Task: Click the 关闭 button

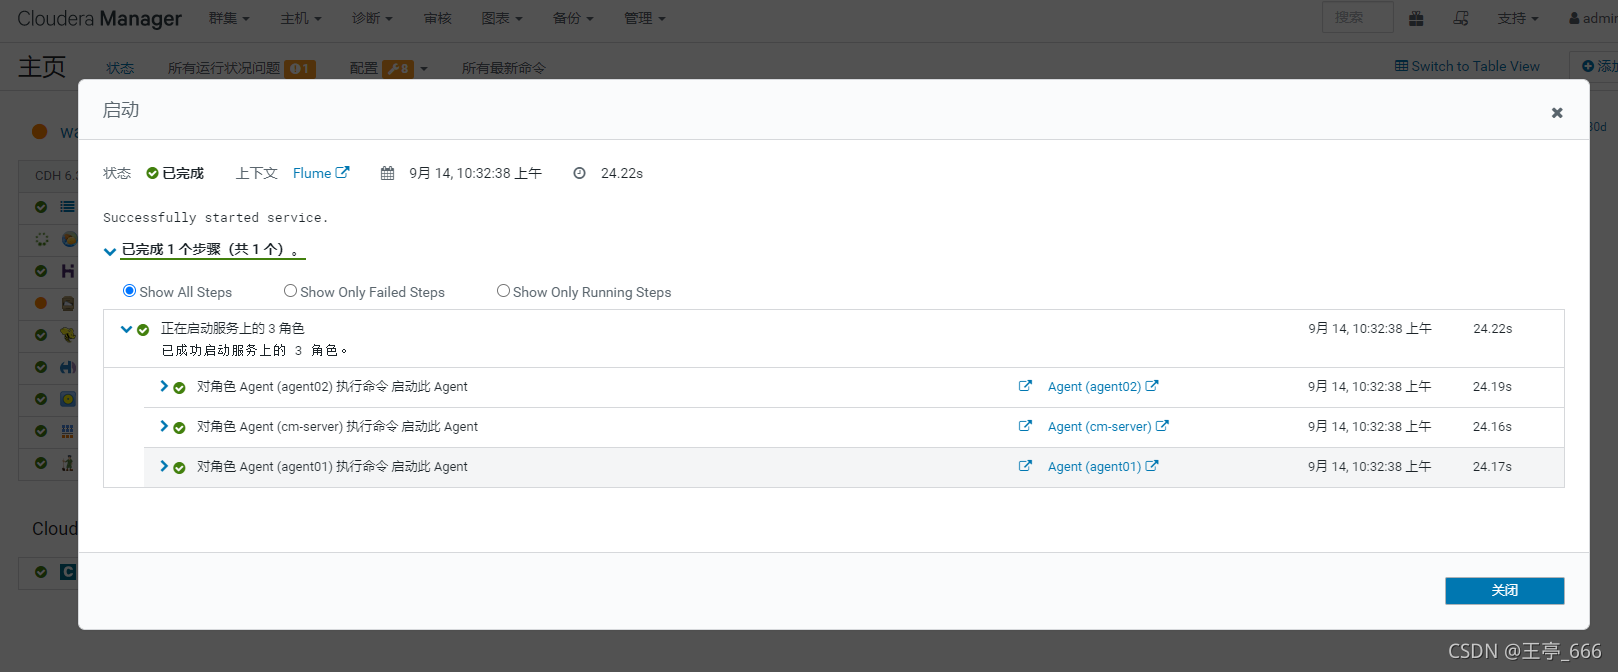Action: (x=1504, y=591)
